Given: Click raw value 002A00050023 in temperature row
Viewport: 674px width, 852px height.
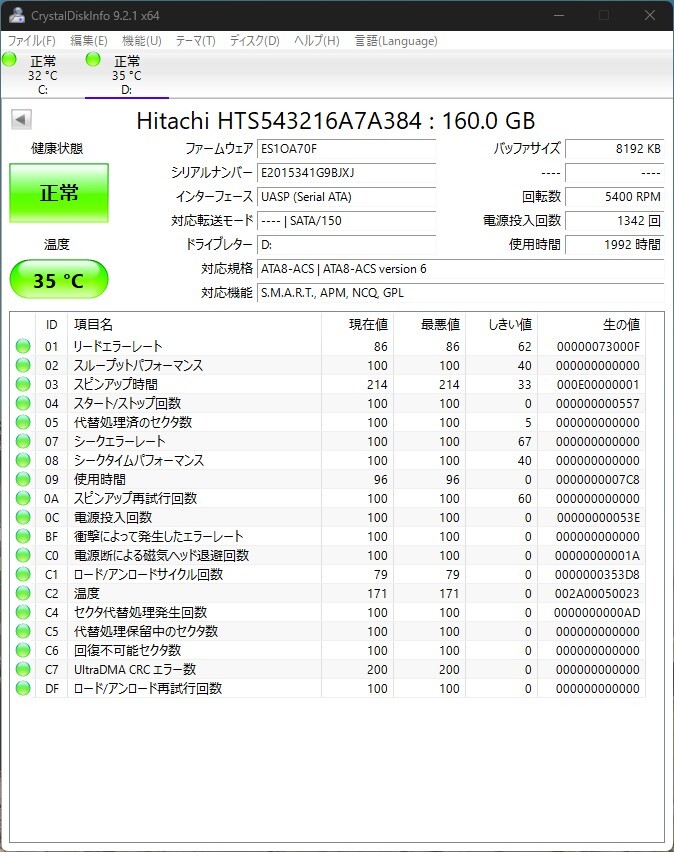Looking at the screenshot, I should point(597,594).
